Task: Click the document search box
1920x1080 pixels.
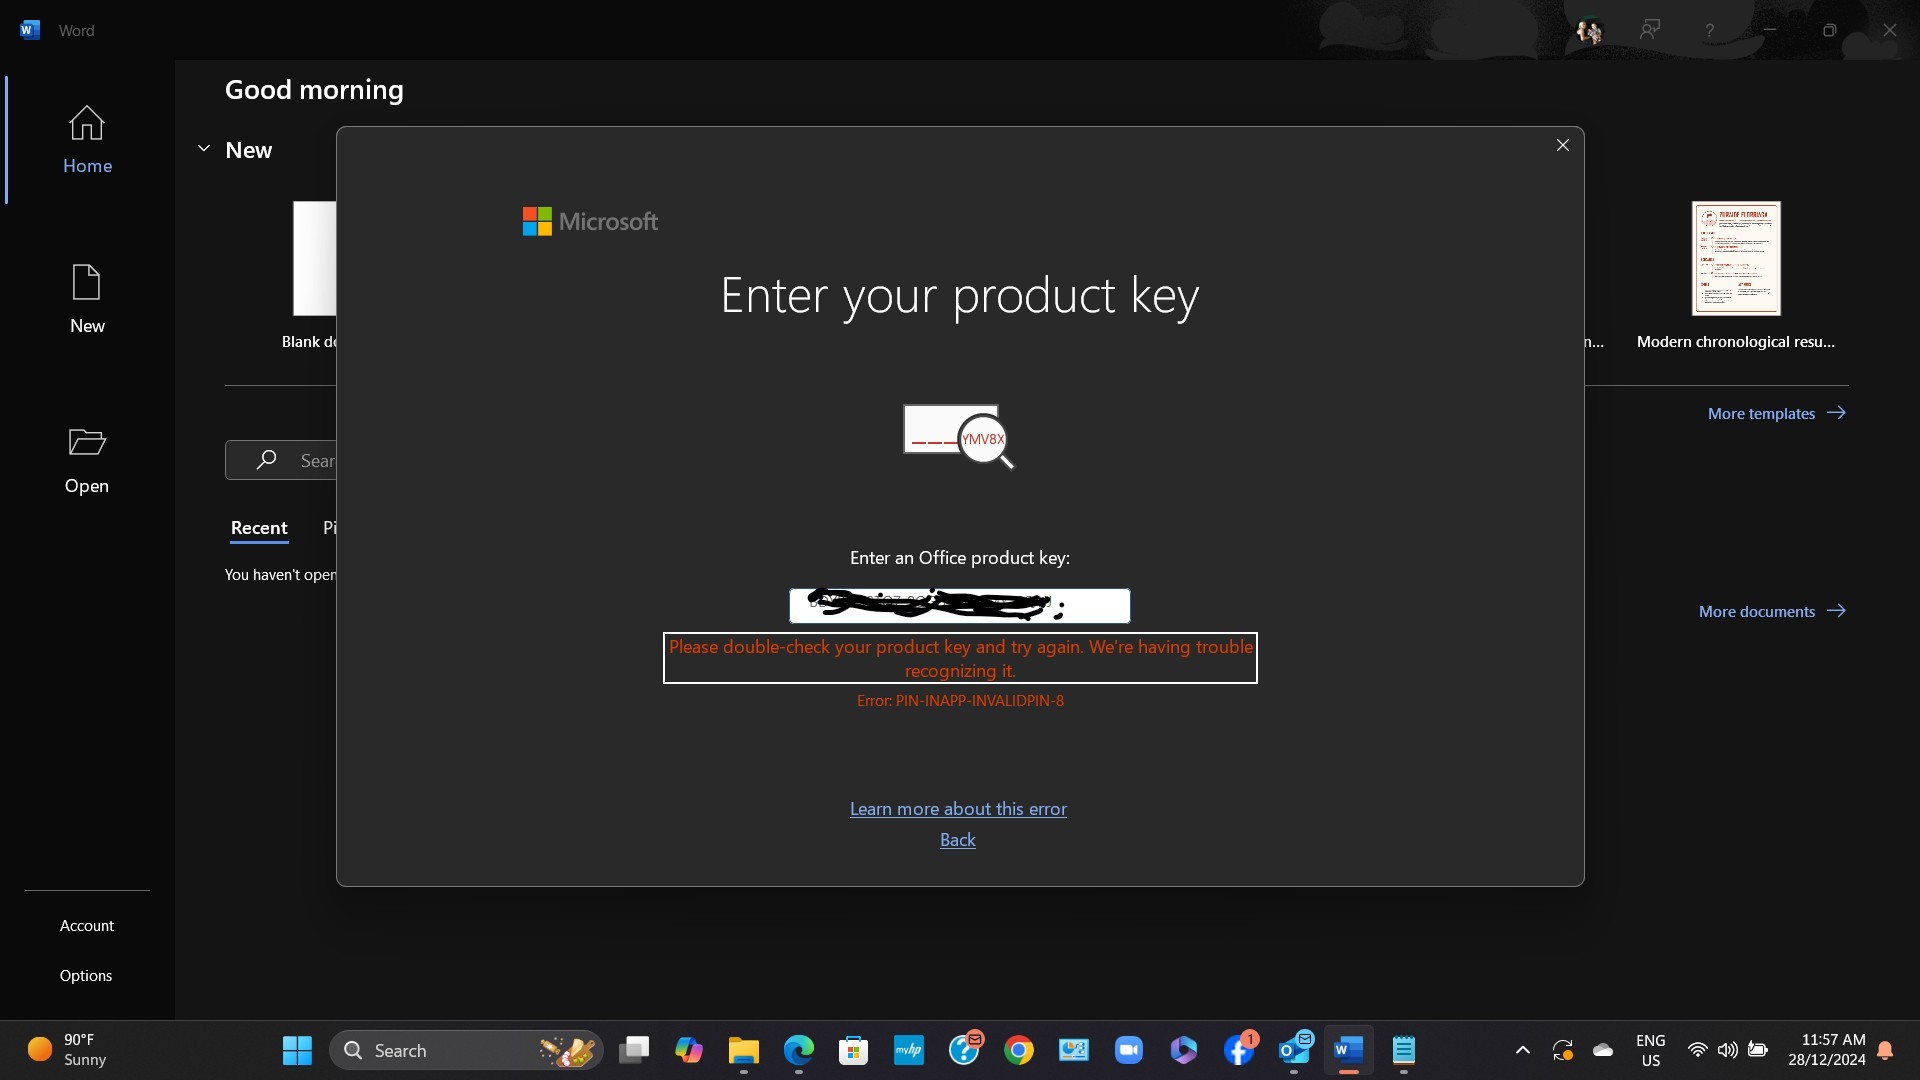Action: coord(281,460)
